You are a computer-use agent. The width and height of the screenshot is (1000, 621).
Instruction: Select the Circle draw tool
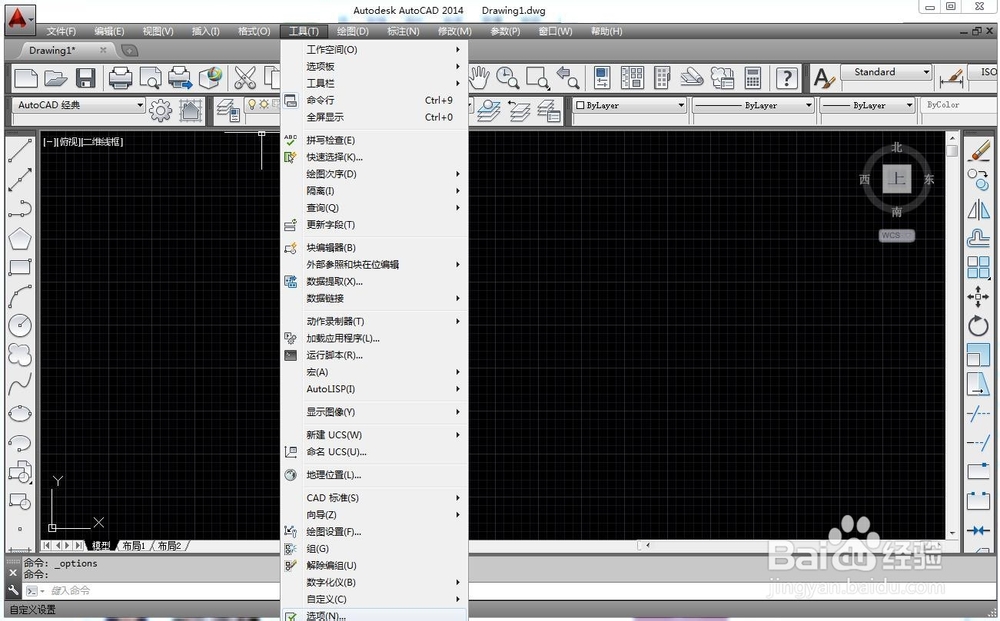pyautogui.click(x=20, y=325)
